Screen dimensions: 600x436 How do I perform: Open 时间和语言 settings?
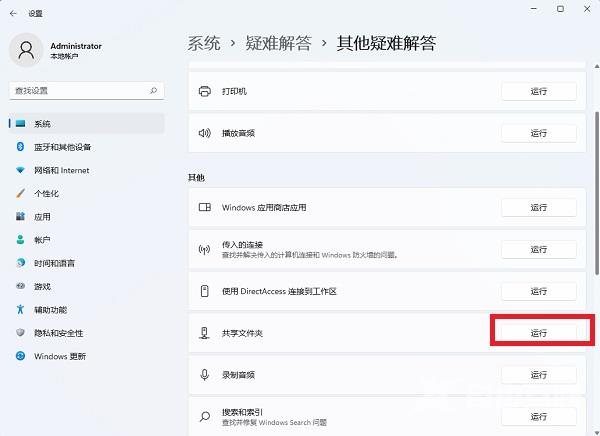tap(86, 263)
